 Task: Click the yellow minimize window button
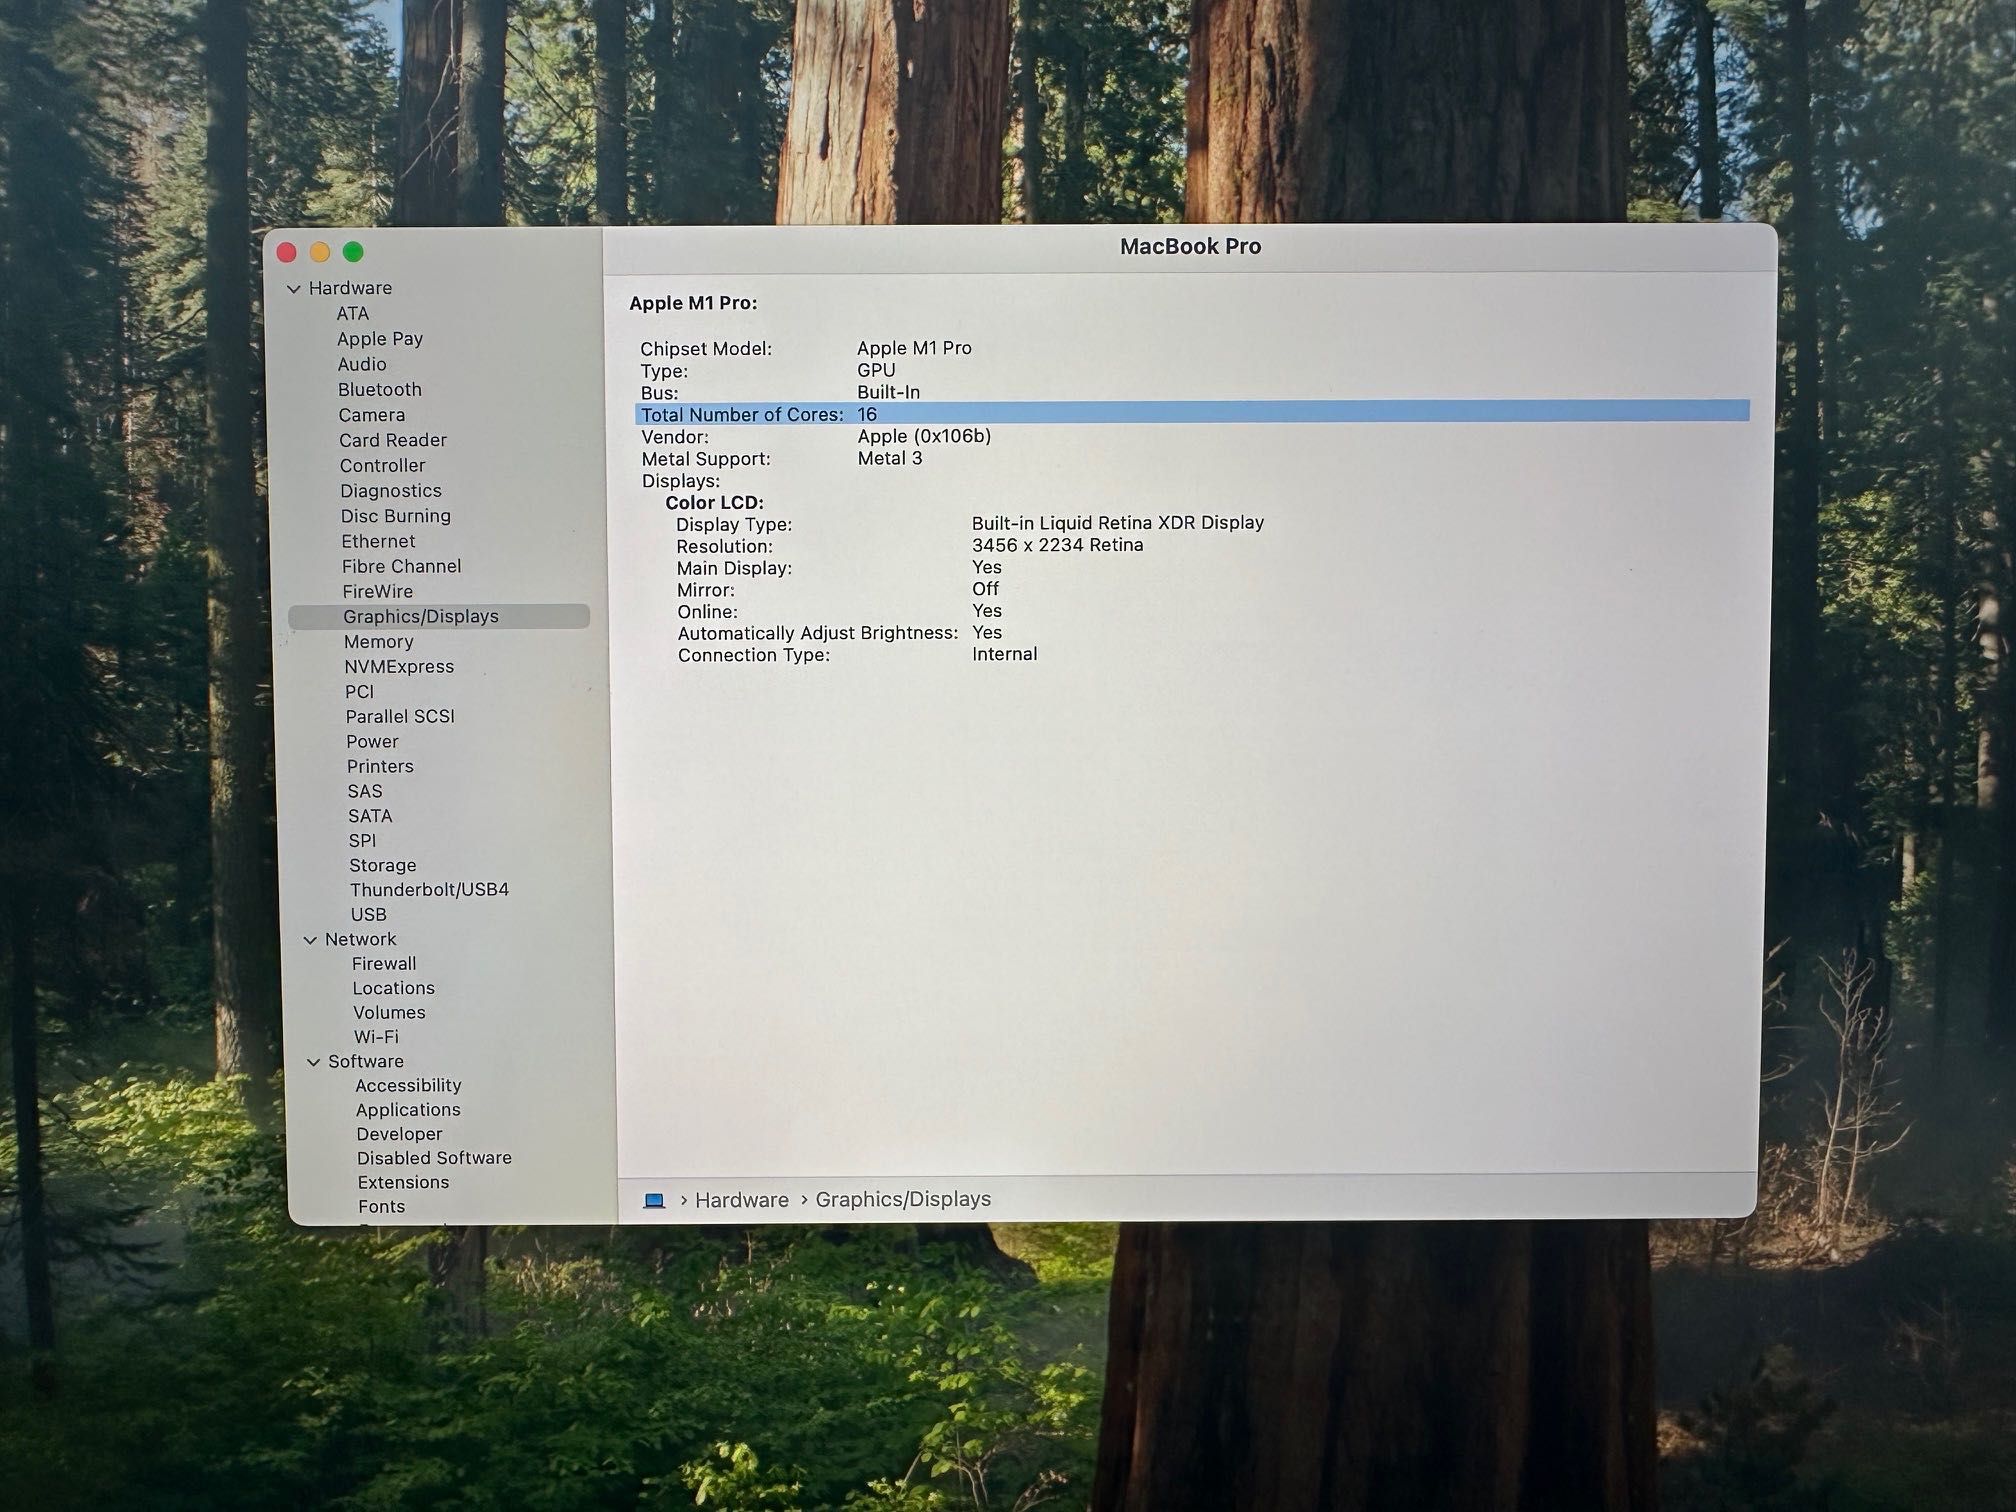tap(320, 252)
